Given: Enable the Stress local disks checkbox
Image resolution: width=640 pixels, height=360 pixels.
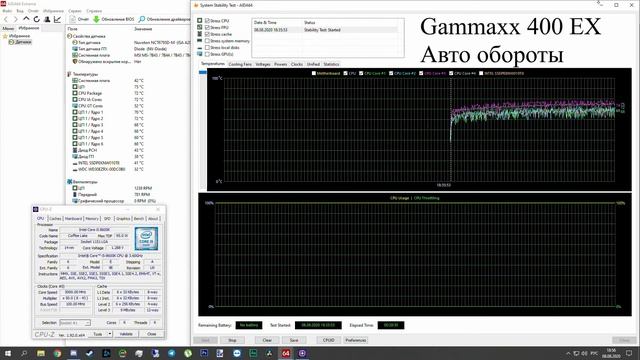Looking at the screenshot, I should tap(207, 47).
